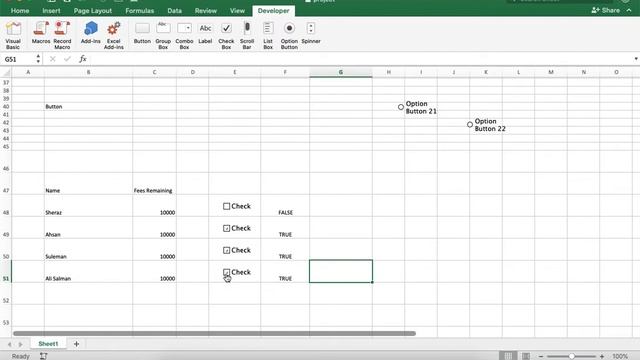Click the 100% zoom level
This screenshot has width=640, height=360.
click(620, 356)
